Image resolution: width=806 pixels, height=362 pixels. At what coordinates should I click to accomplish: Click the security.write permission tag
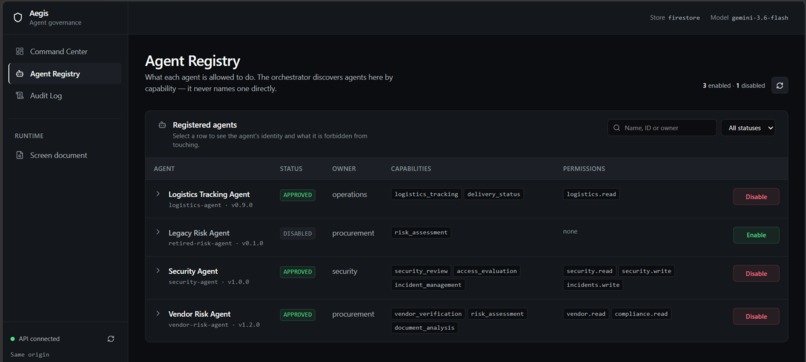646,271
